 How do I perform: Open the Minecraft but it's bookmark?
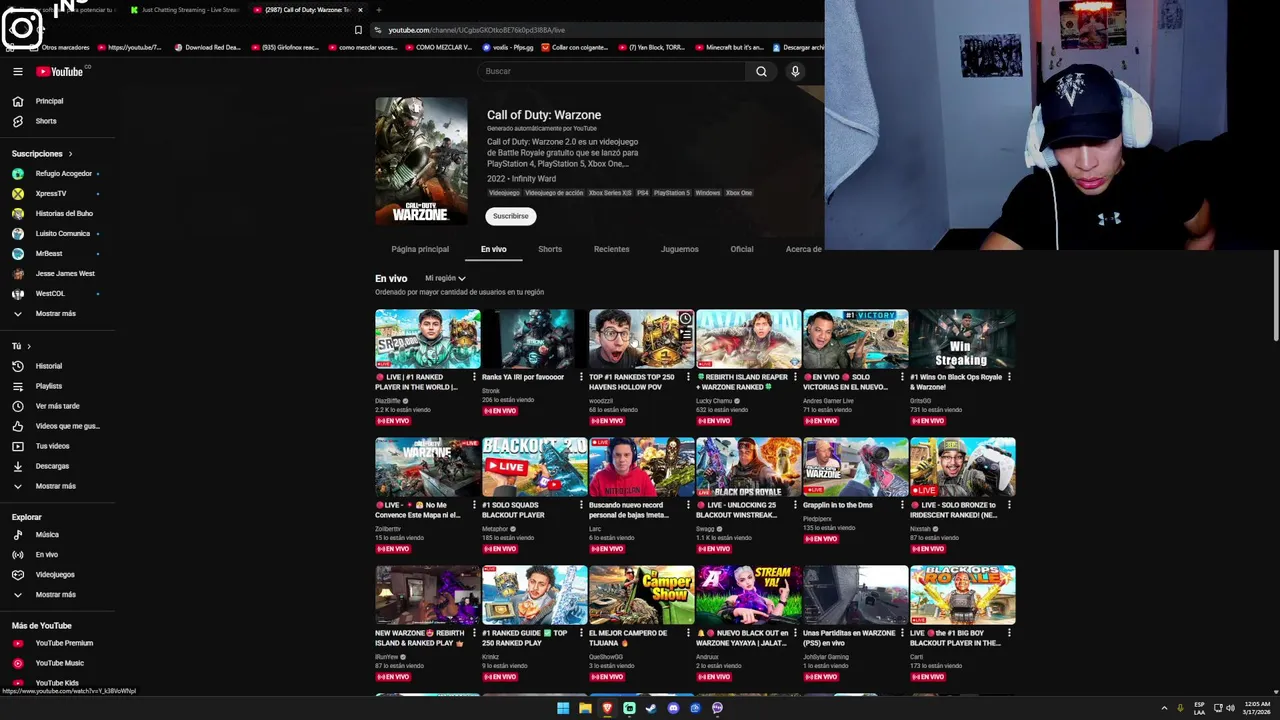[x=729, y=47]
